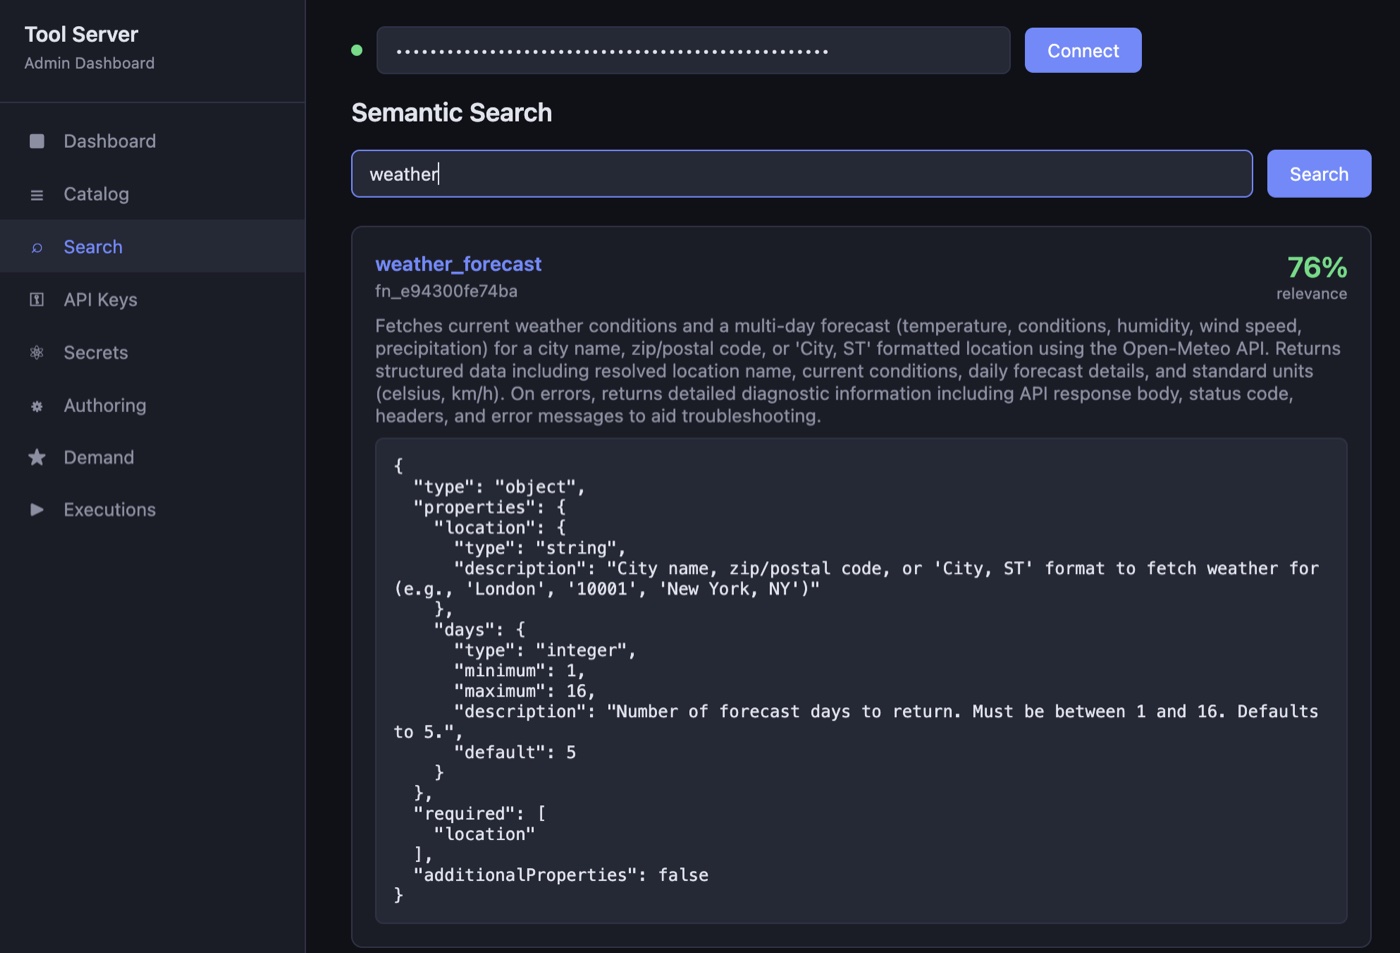Screen dimensions: 1400x953
Task: Click the function ID fn_e94300fe74ba
Action: 446,291
